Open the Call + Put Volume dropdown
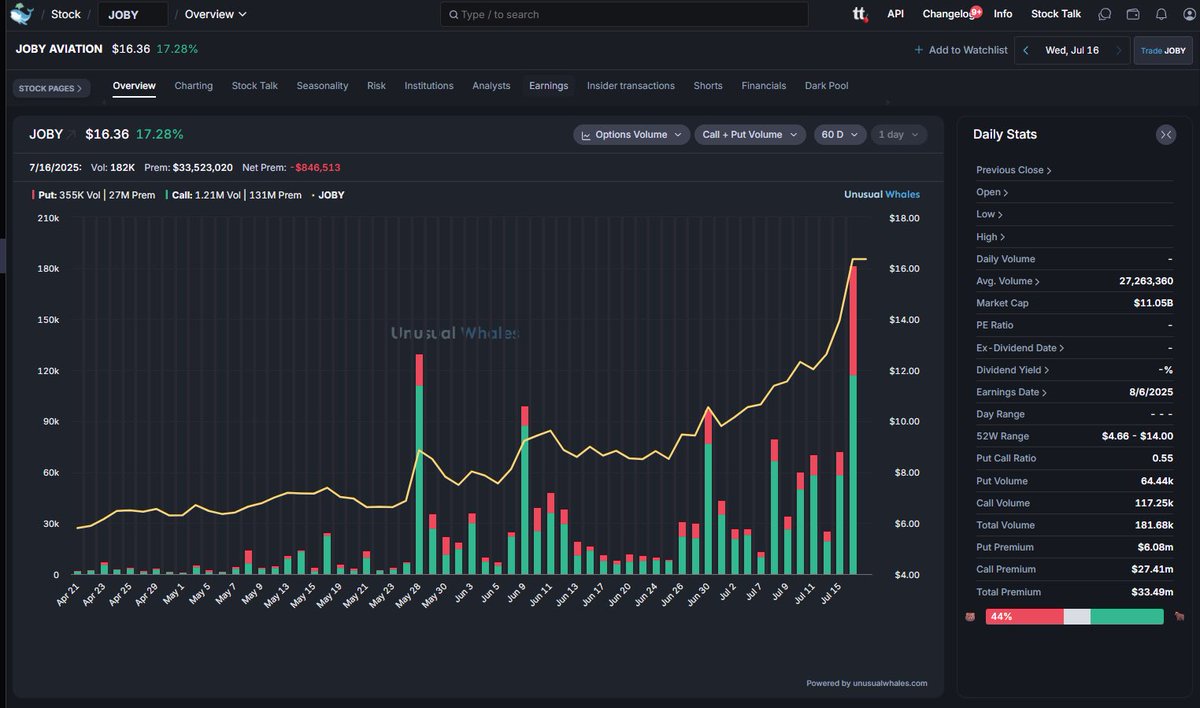The height and width of the screenshot is (708, 1200). (750, 134)
